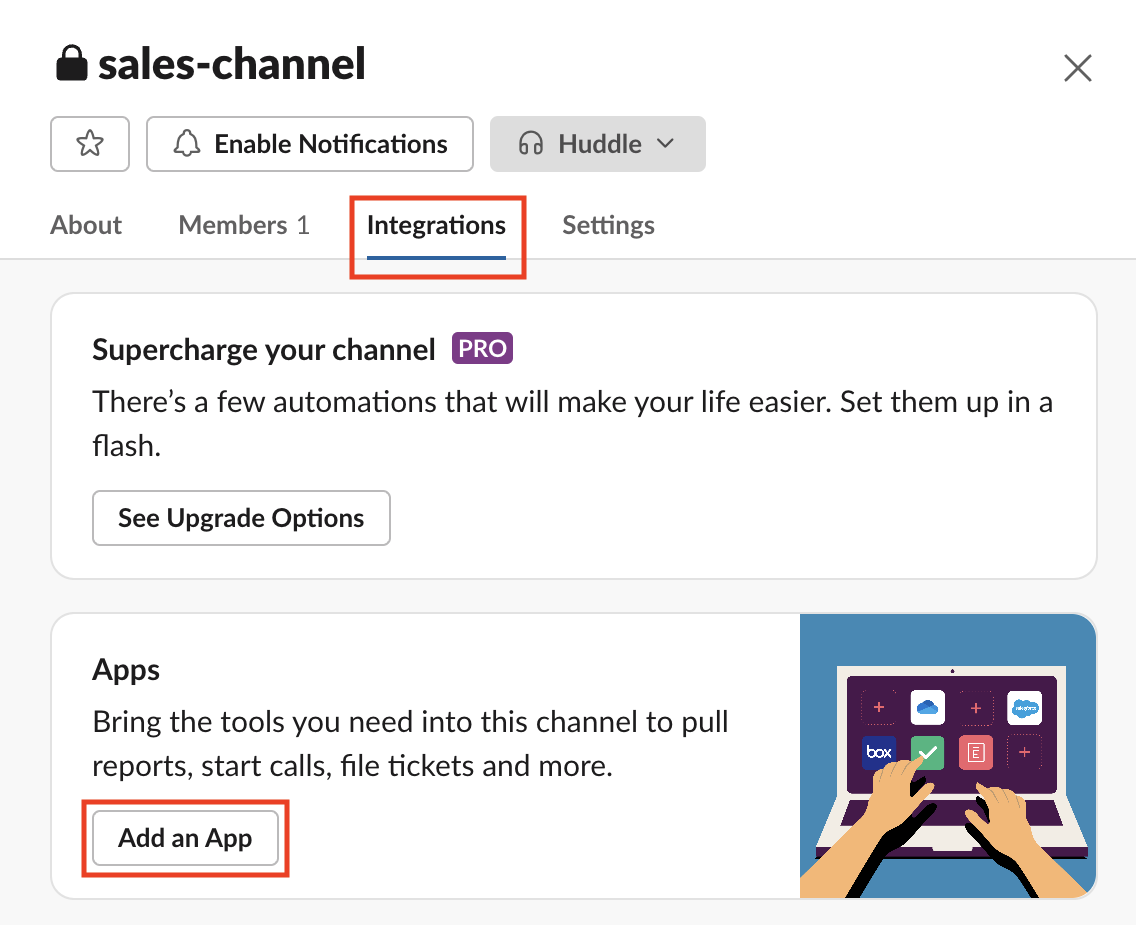The image size is (1136, 925).
Task: Click See Upgrade Options button
Action: [241, 518]
